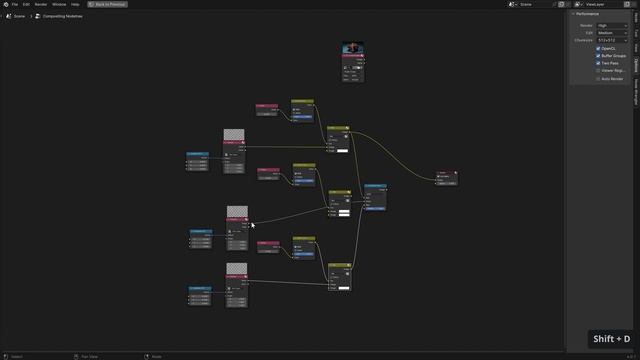
Task: Click the Back to Previous button
Action: [107, 4]
